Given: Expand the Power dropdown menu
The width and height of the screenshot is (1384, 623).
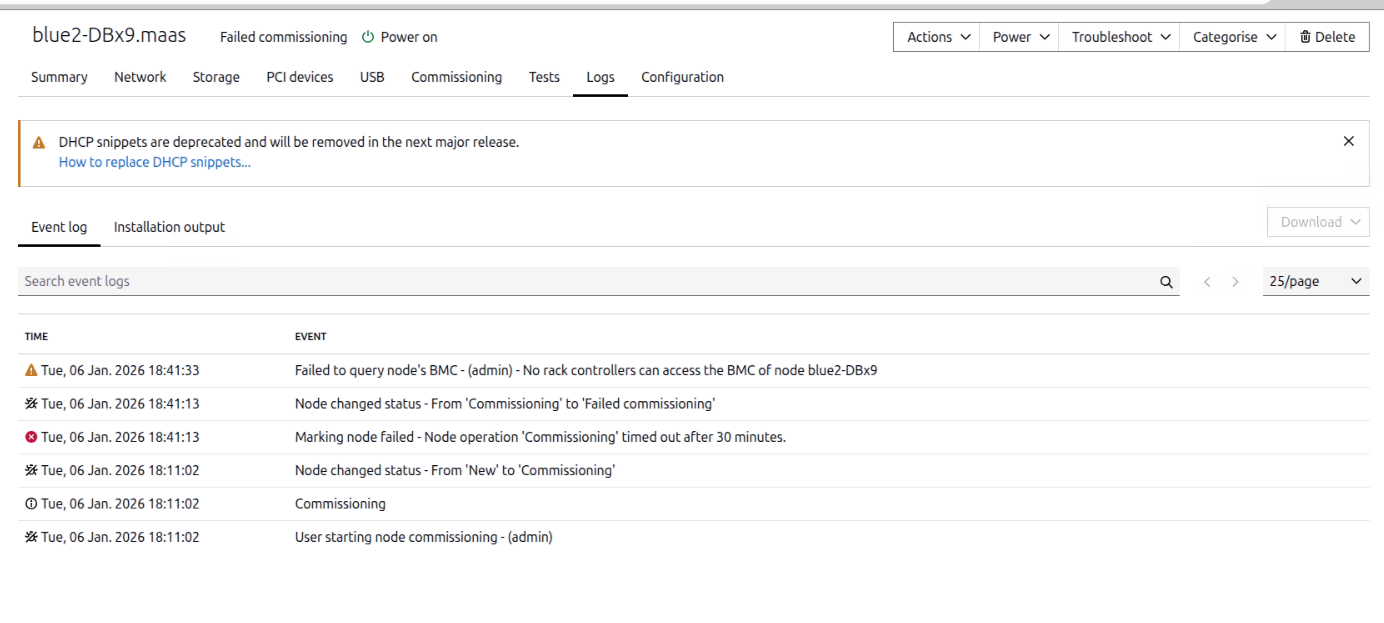Looking at the screenshot, I should (1020, 37).
